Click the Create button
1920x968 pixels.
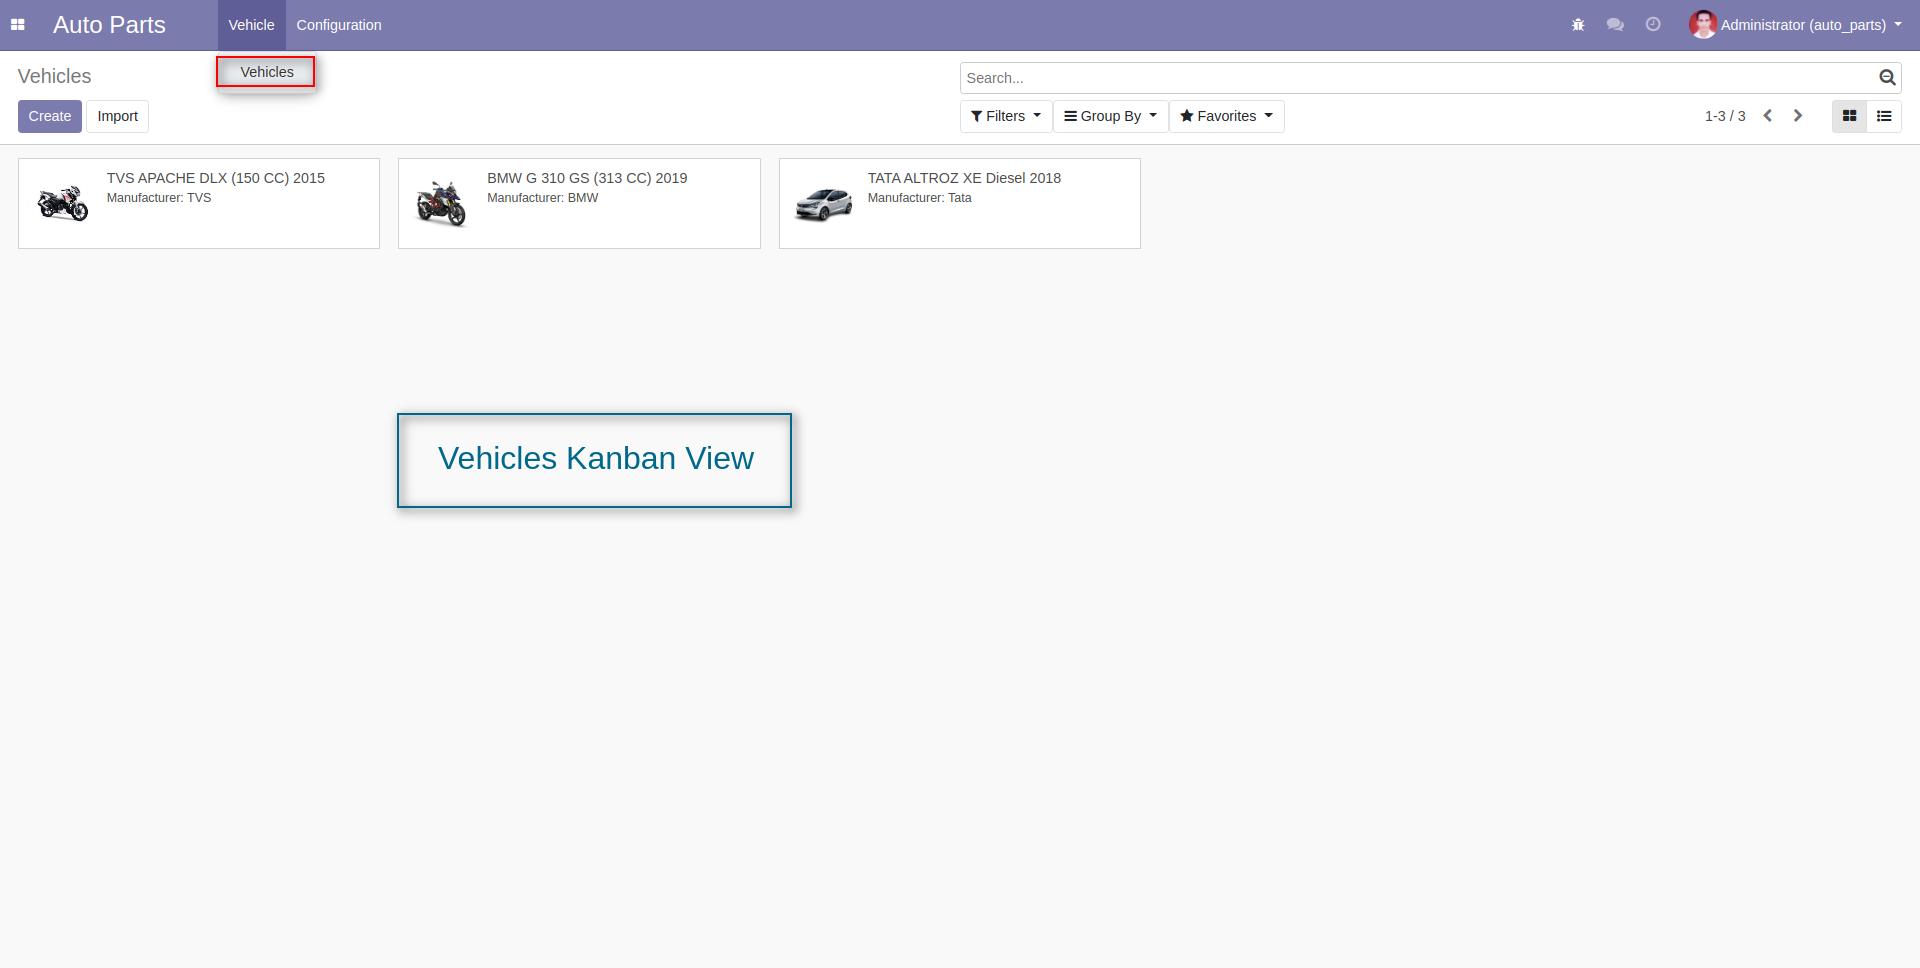pos(50,116)
